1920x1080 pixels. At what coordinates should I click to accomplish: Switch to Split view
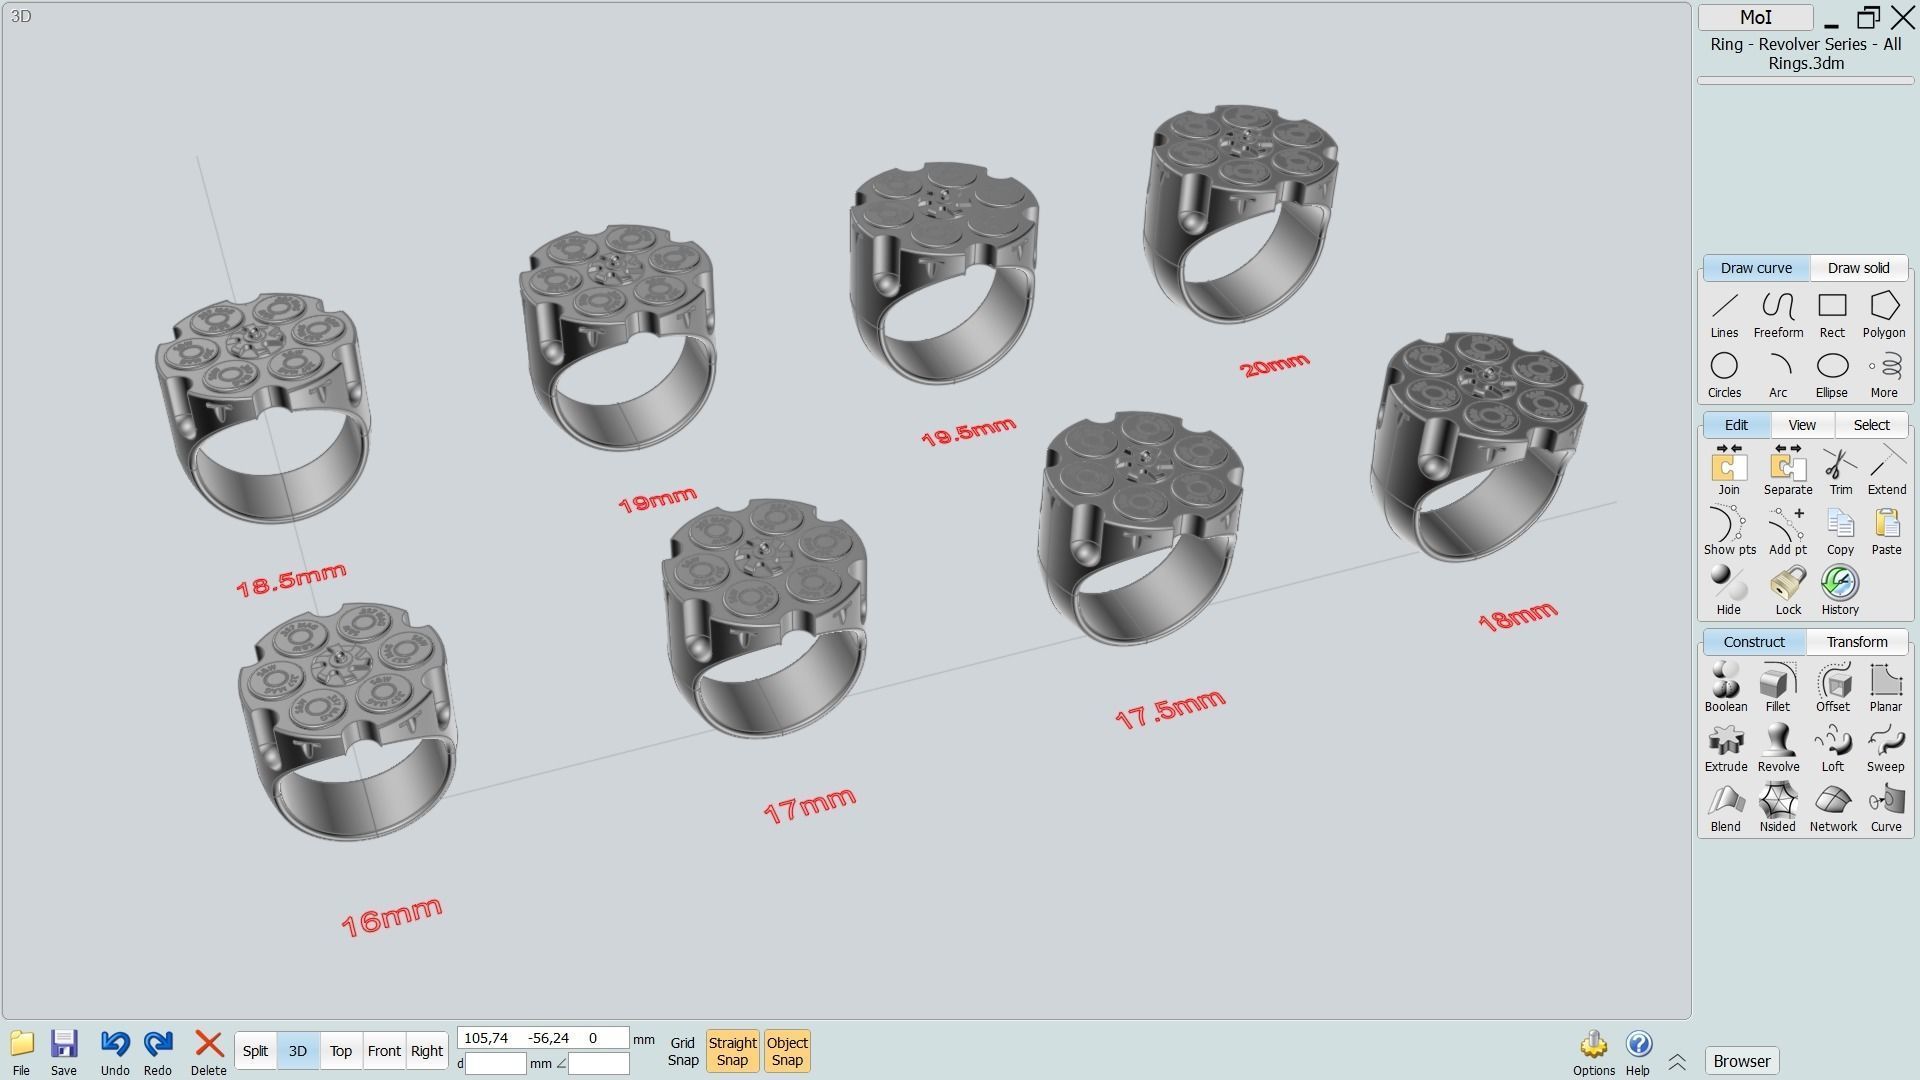click(255, 1051)
